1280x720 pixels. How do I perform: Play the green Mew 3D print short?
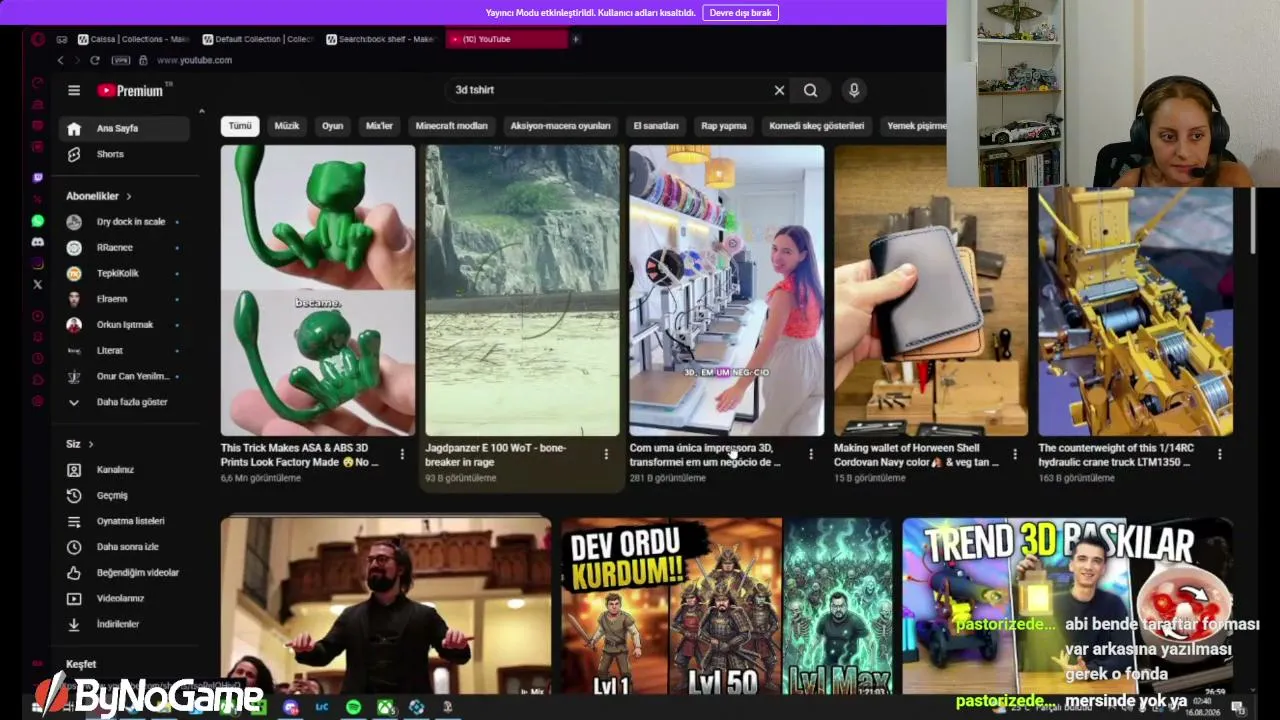(x=318, y=290)
